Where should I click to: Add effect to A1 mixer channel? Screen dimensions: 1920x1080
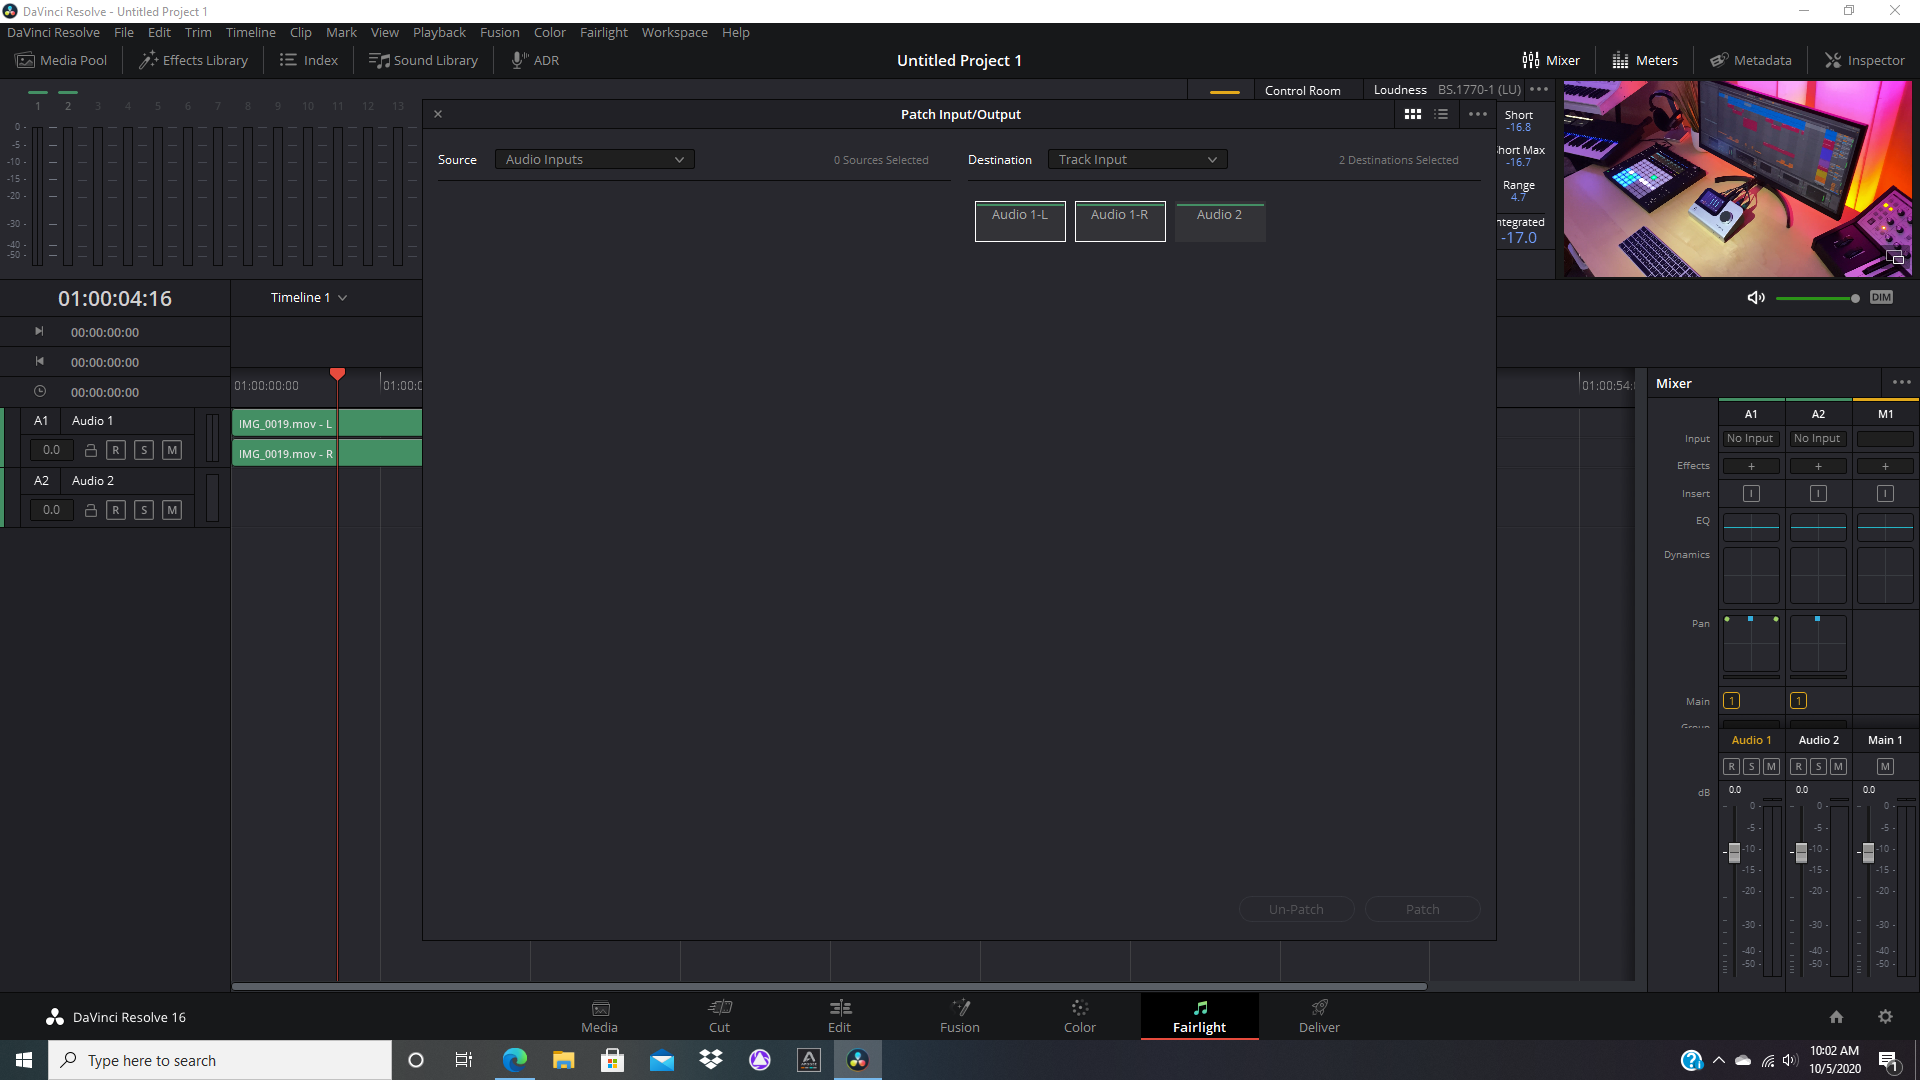1751,466
